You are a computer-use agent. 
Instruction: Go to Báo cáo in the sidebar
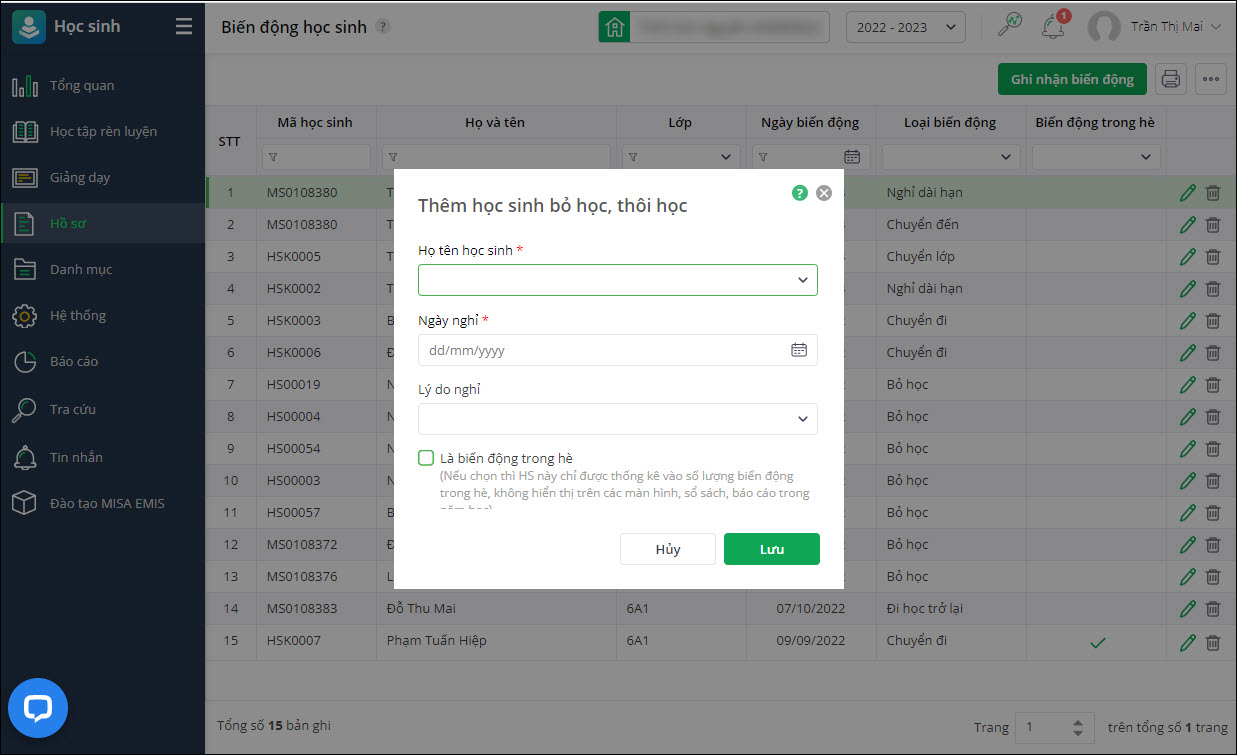click(74, 362)
